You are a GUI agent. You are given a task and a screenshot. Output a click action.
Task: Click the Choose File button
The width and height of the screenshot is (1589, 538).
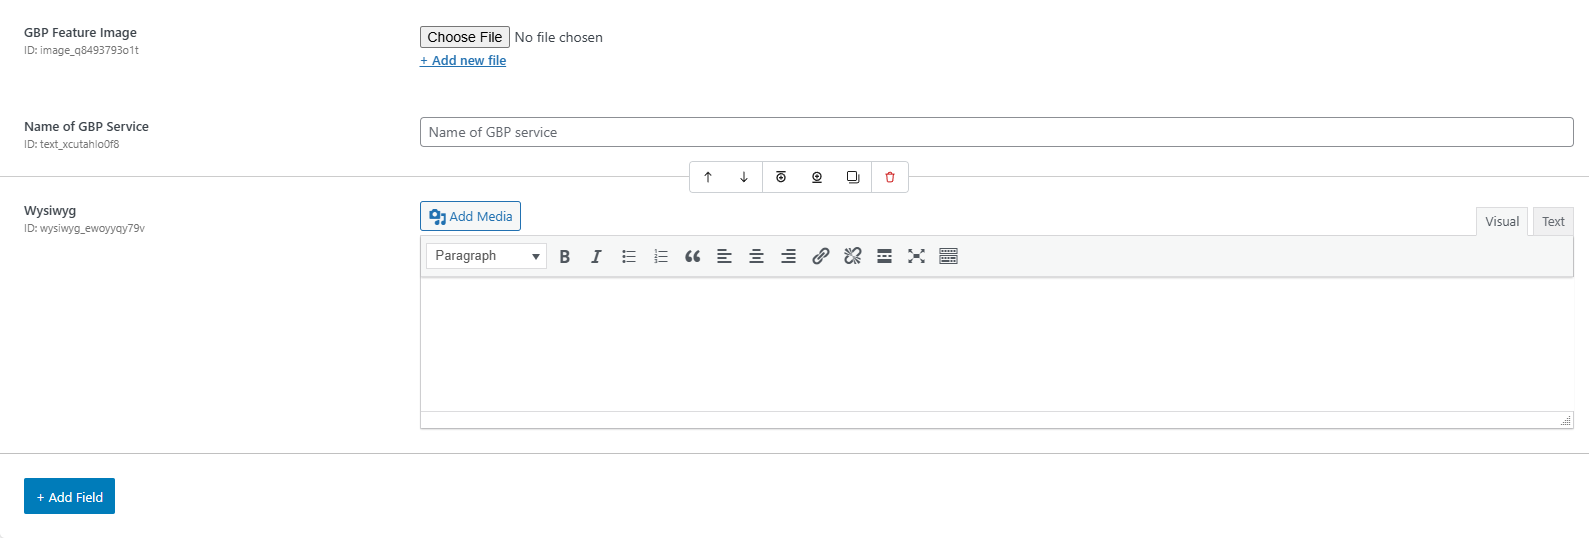(x=465, y=37)
